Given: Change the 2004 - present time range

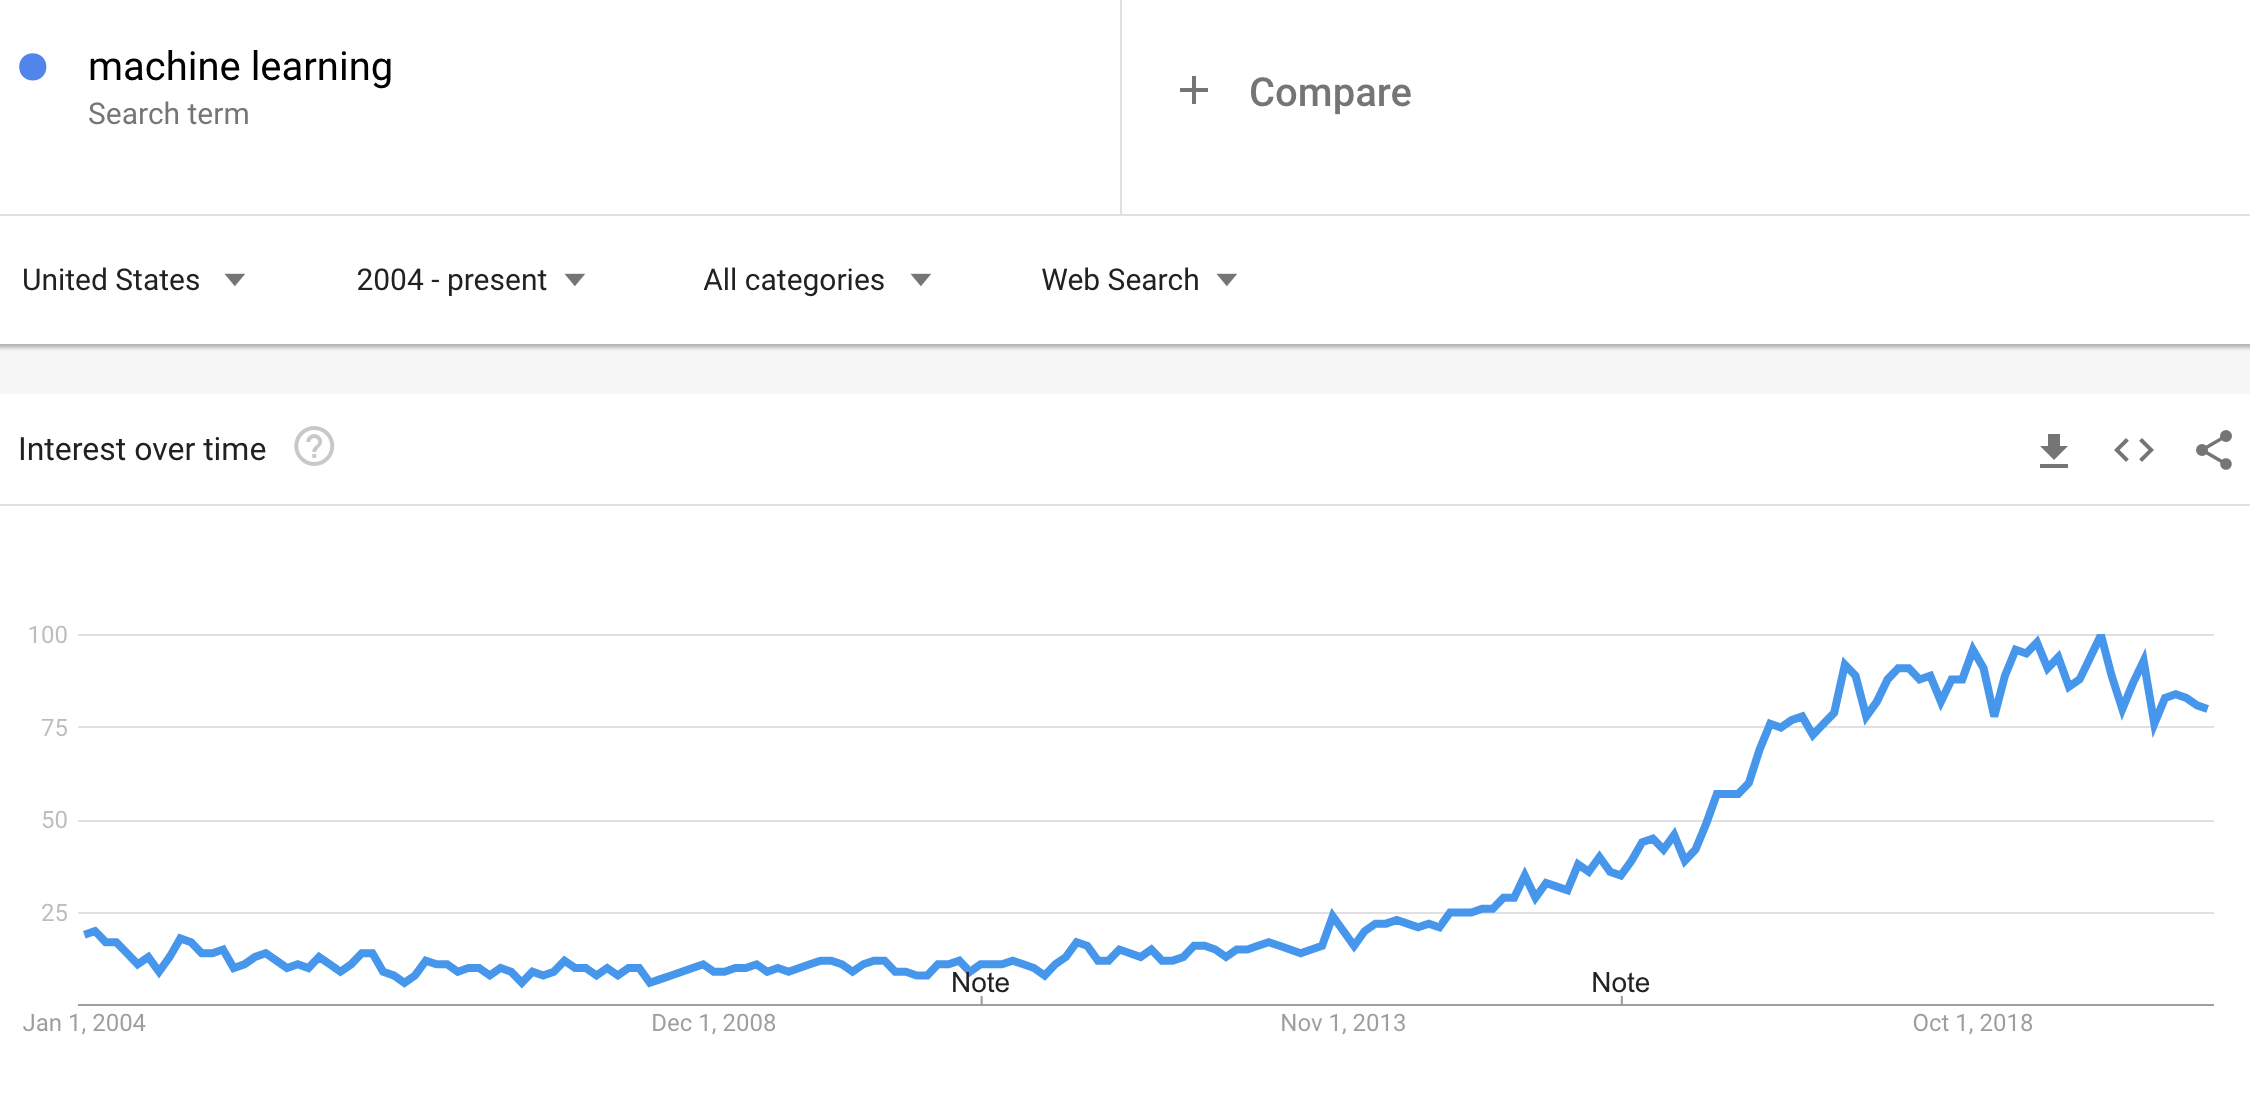Looking at the screenshot, I should pyautogui.click(x=470, y=280).
